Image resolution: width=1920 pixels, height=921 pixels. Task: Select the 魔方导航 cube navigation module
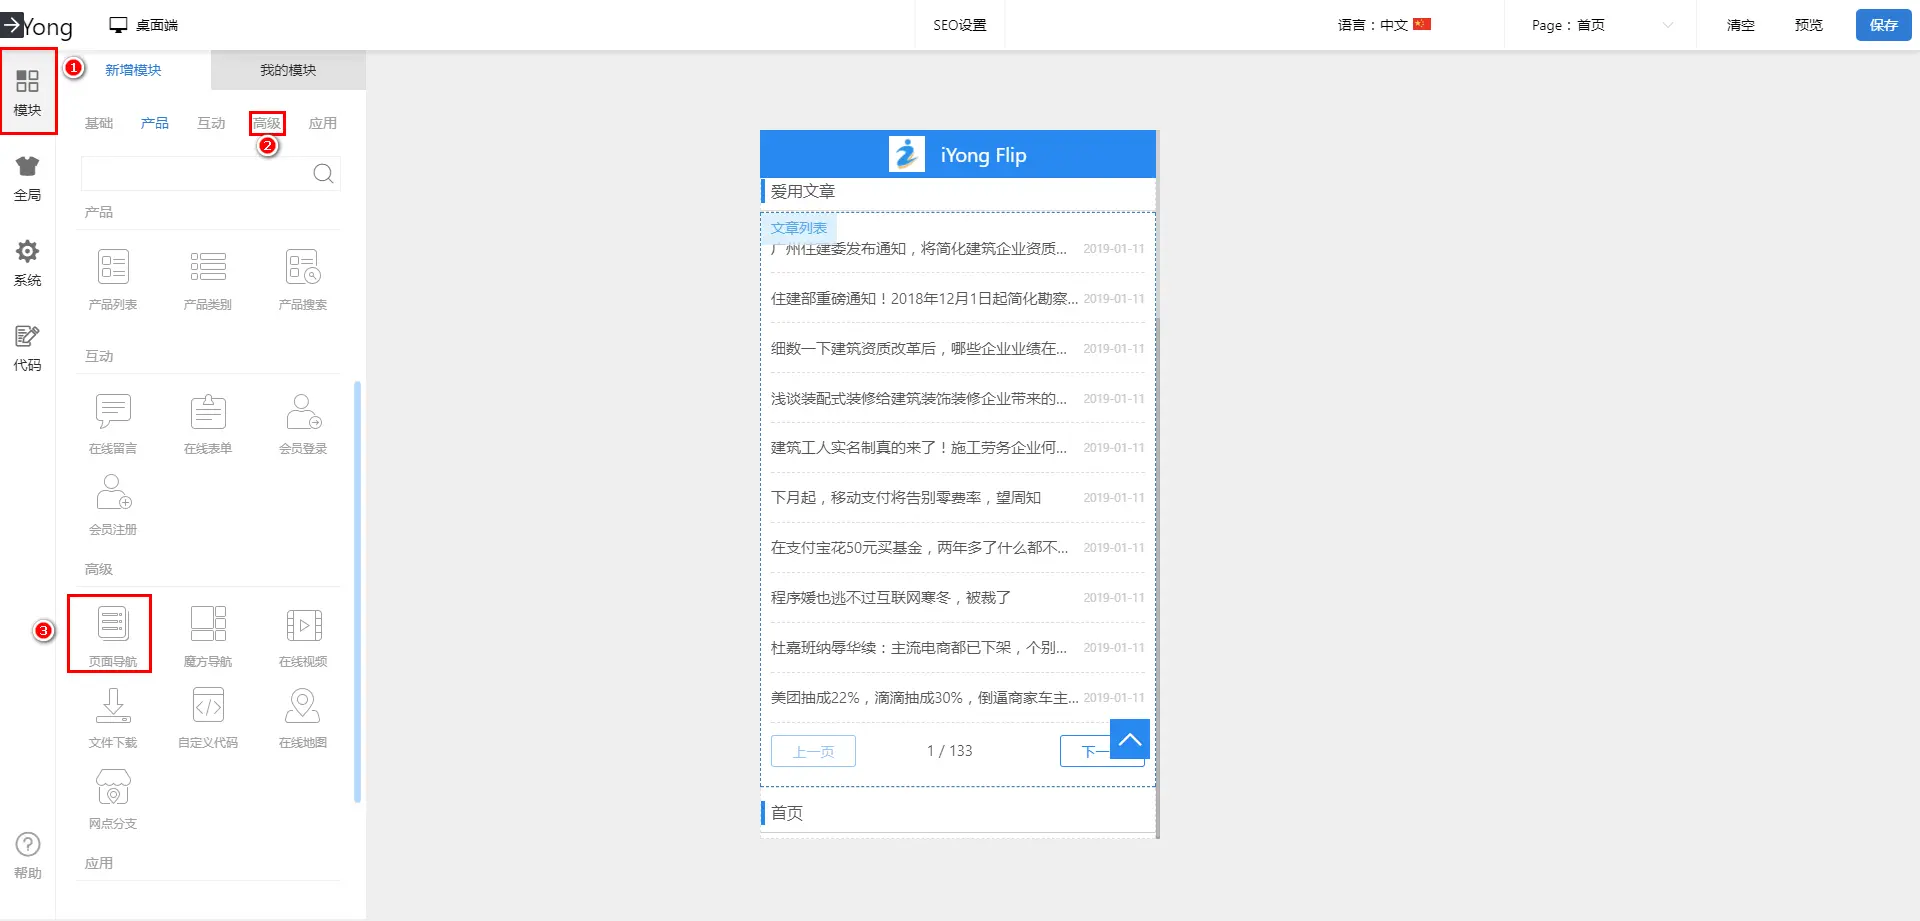[208, 633]
